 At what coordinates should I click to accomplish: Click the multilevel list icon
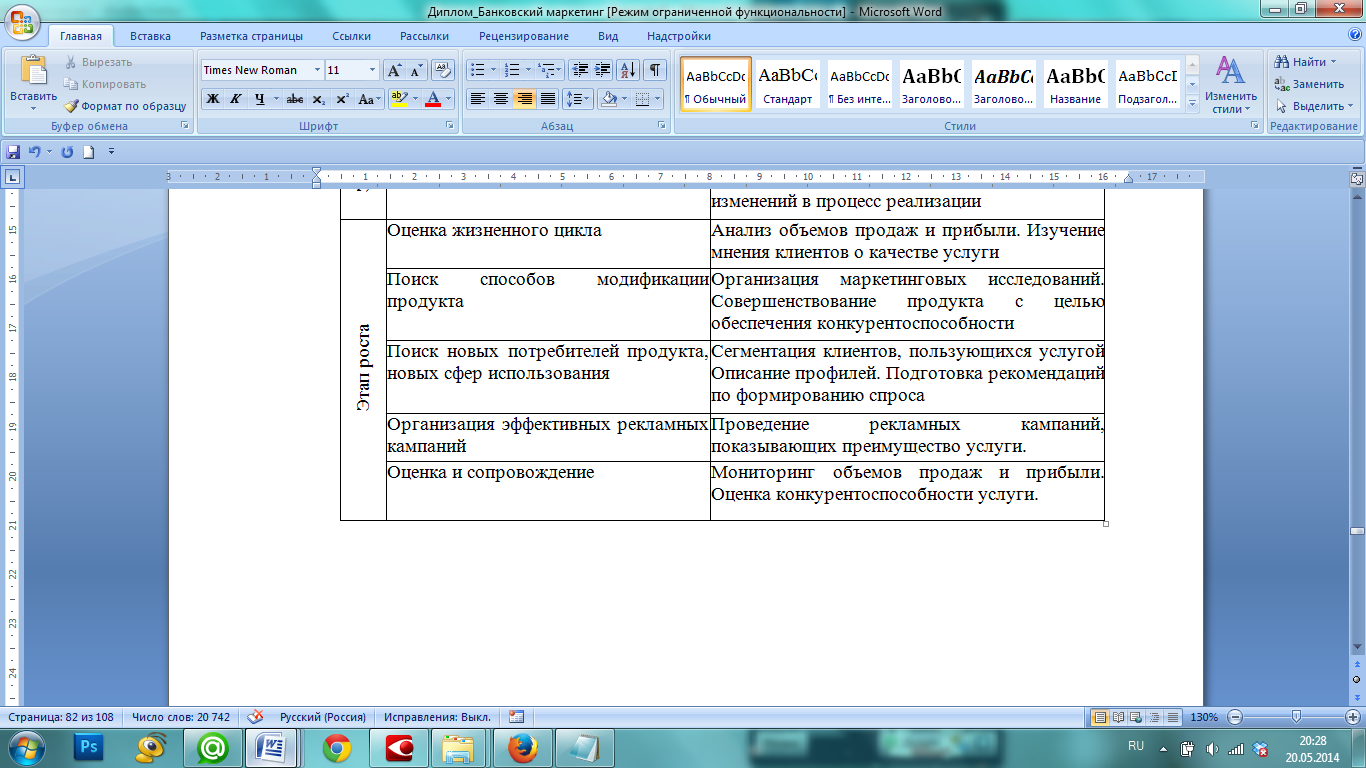pyautogui.click(x=546, y=70)
